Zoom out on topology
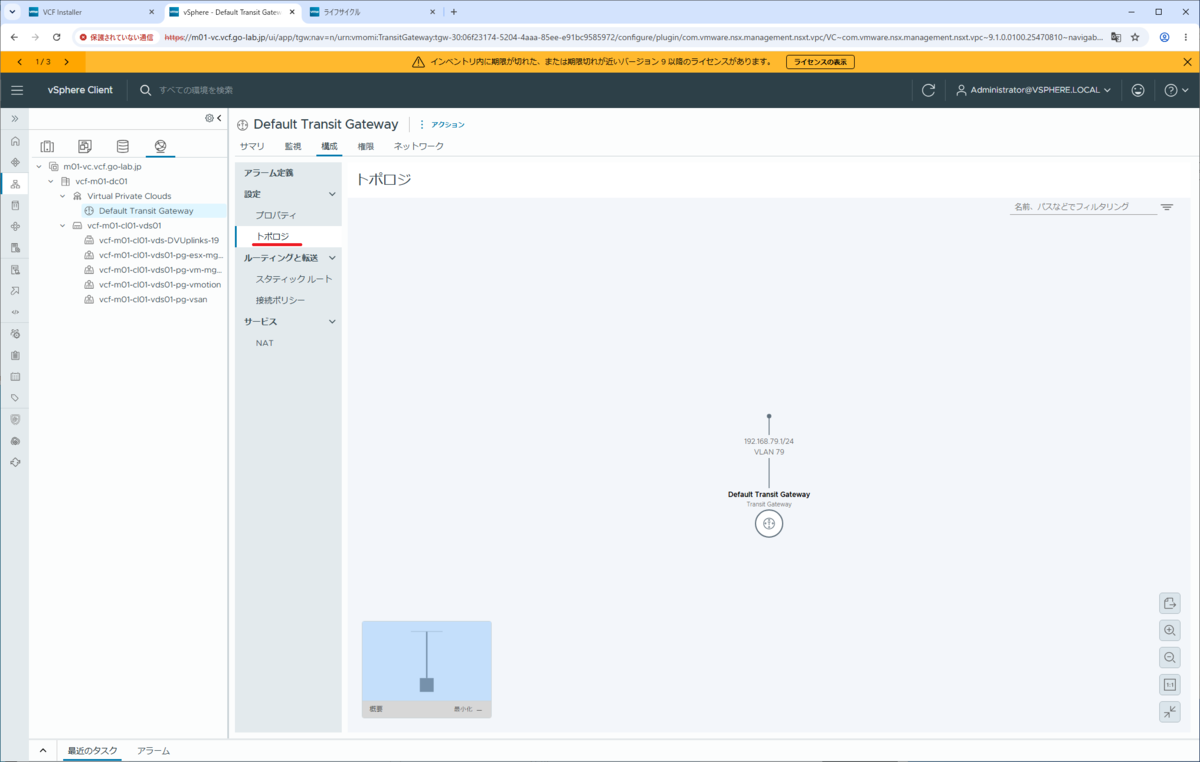Image resolution: width=1200 pixels, height=762 pixels. [x=1170, y=658]
